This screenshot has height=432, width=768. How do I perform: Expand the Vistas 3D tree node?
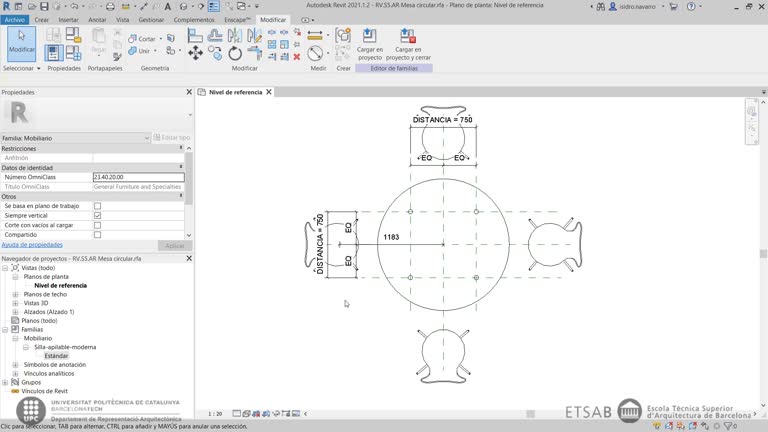(15, 303)
